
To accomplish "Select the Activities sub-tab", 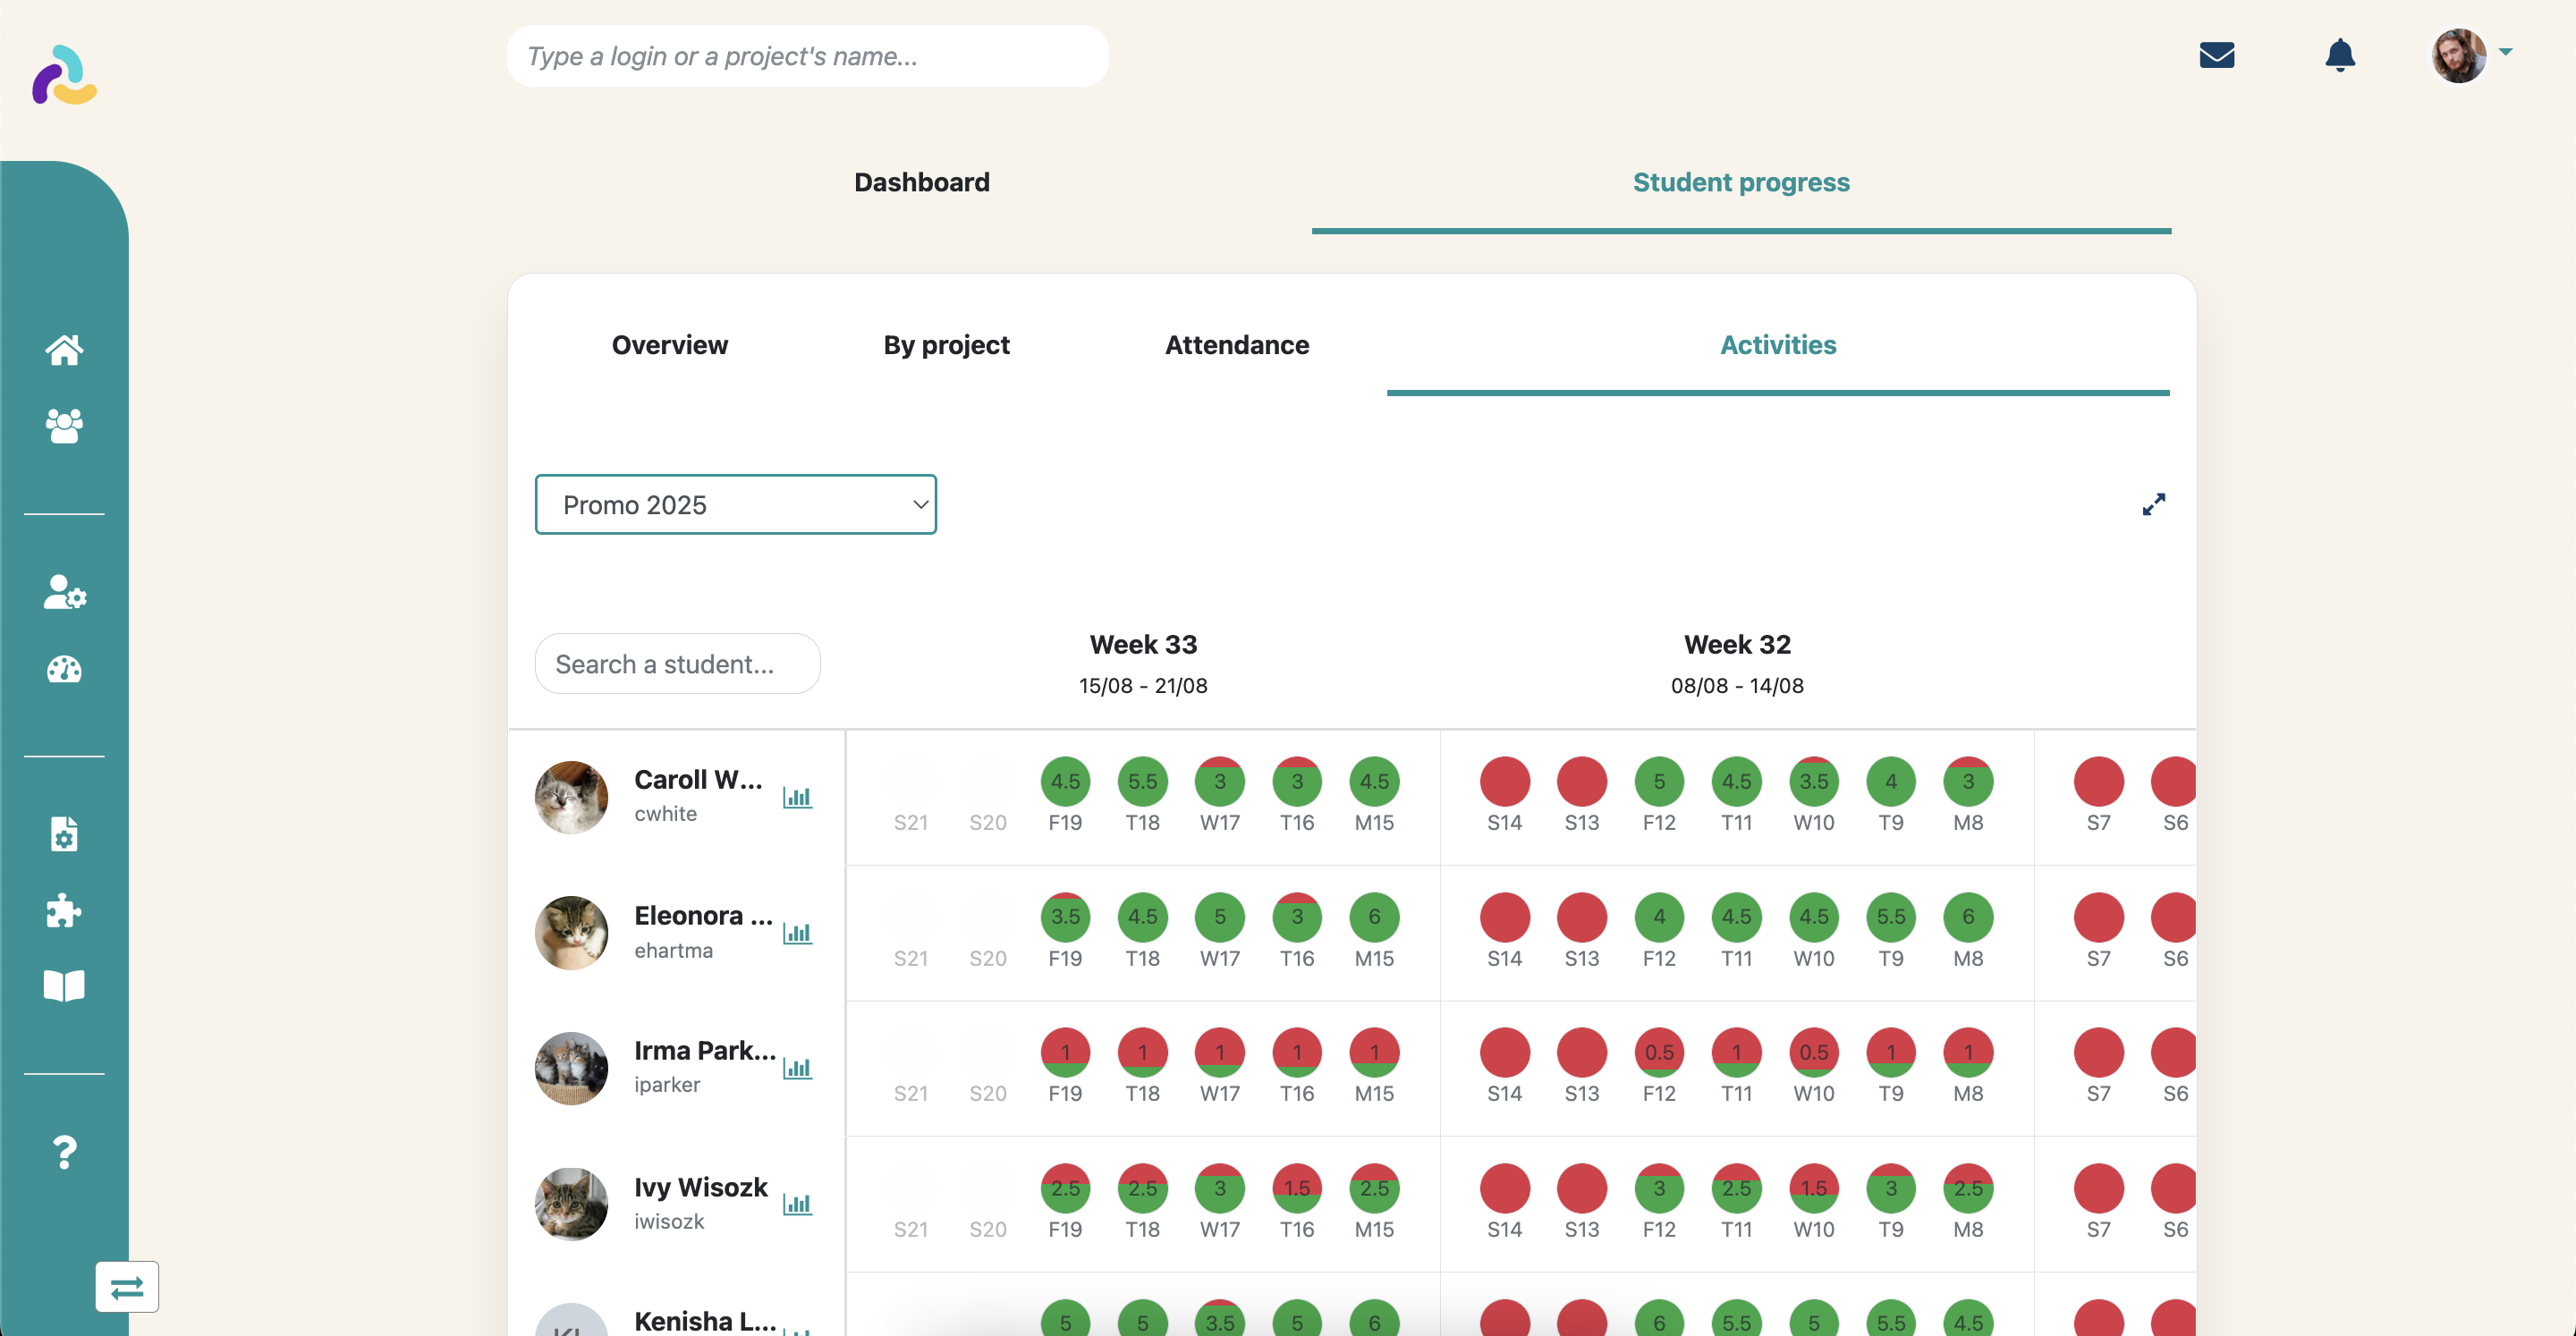I will click(x=1778, y=345).
